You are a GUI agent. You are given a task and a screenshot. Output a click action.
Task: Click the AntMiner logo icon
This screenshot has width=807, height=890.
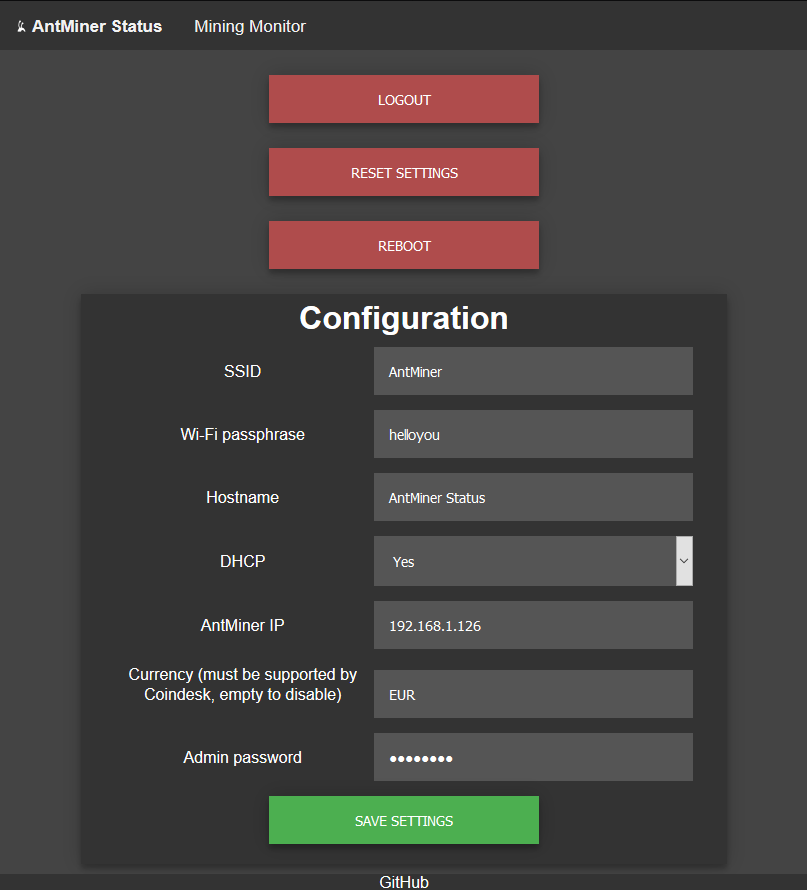tap(21, 27)
